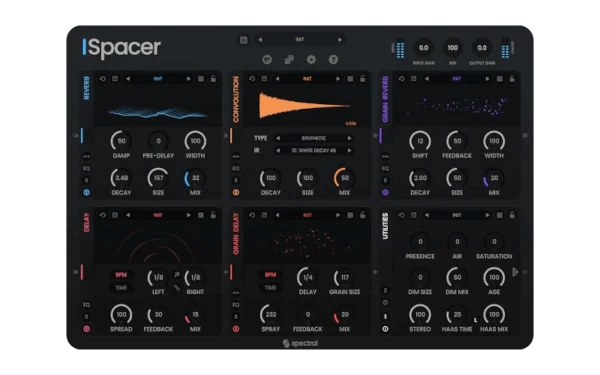
Task: Click the Reverb MIX knob
Action: pyautogui.click(x=195, y=178)
